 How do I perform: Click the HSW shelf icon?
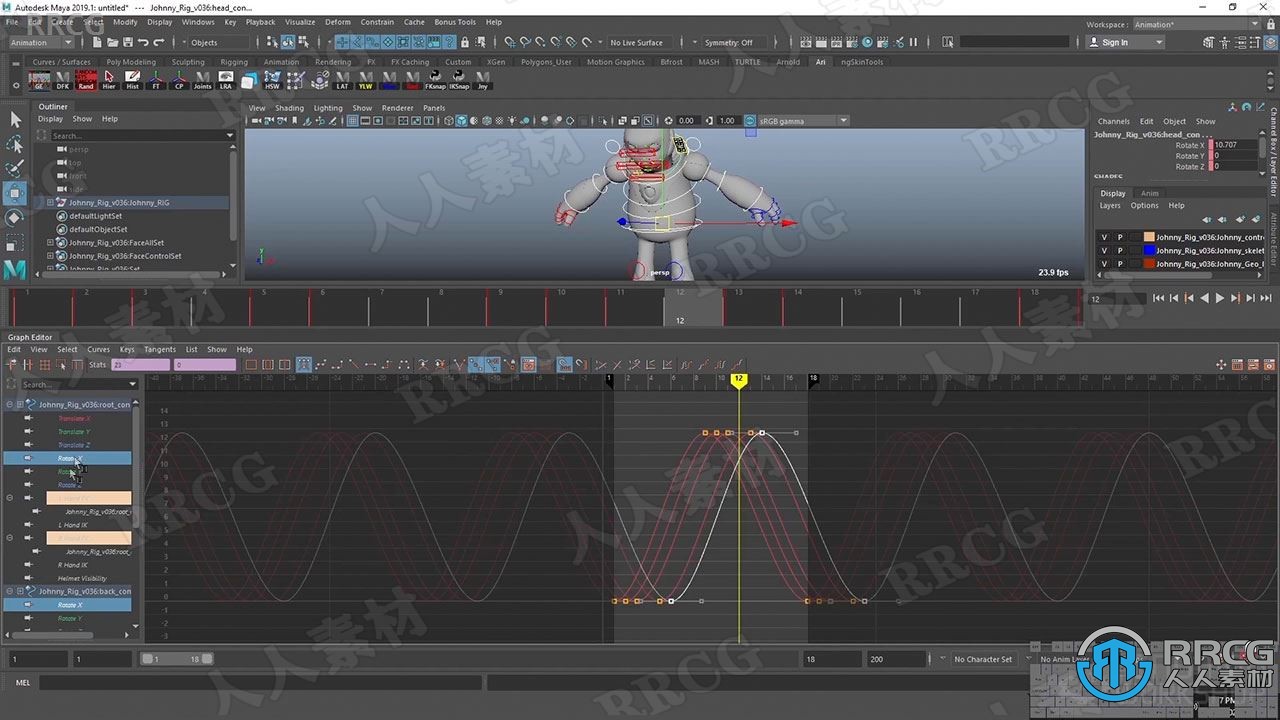click(273, 80)
